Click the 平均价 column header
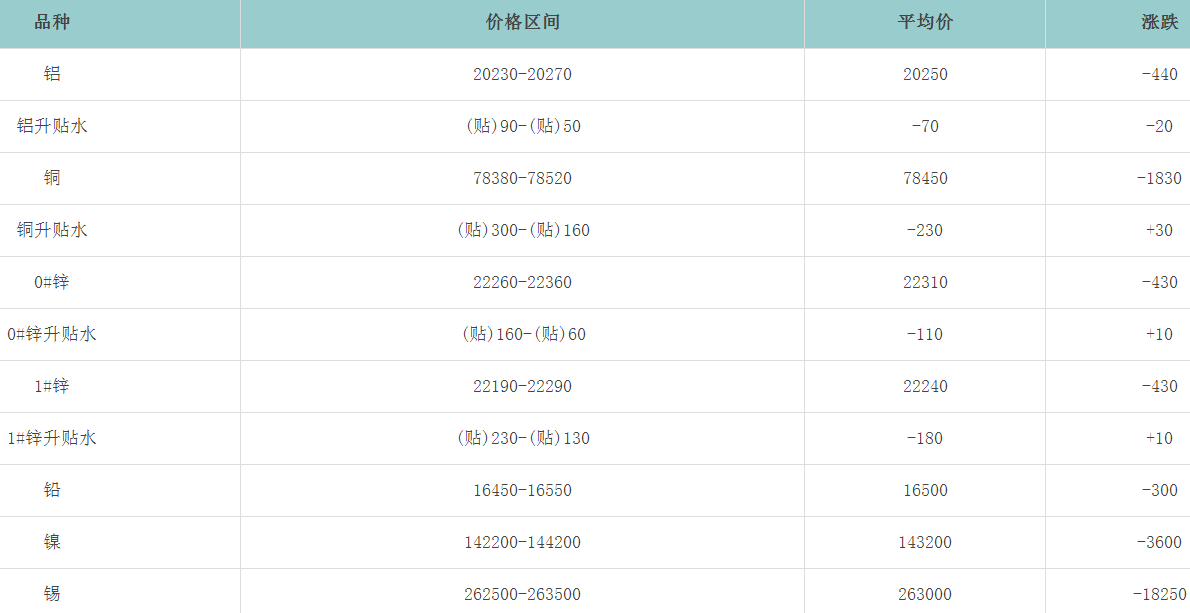Image resolution: width=1190 pixels, height=613 pixels. point(924,22)
